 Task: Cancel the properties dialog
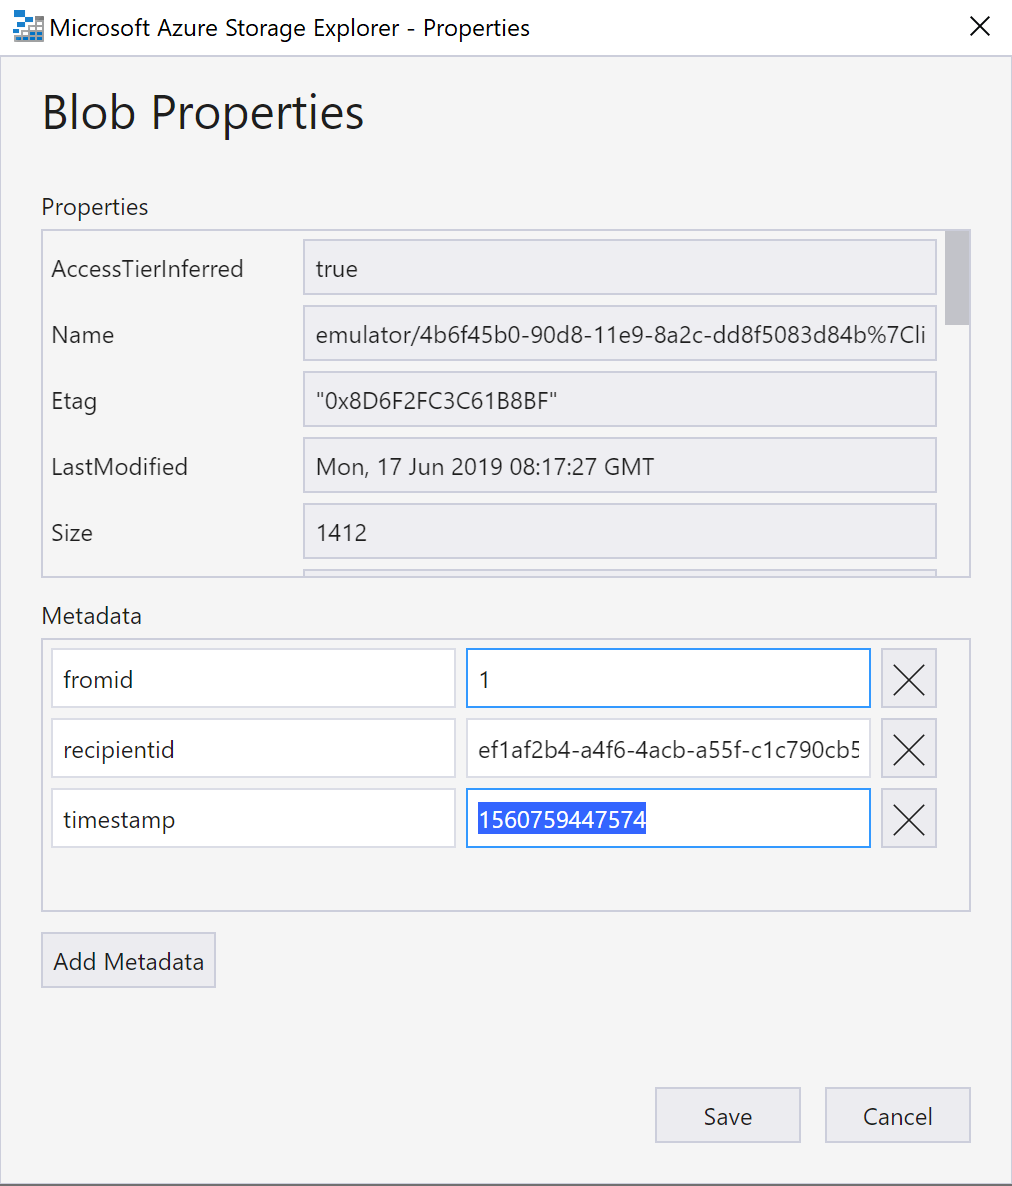tap(897, 1115)
